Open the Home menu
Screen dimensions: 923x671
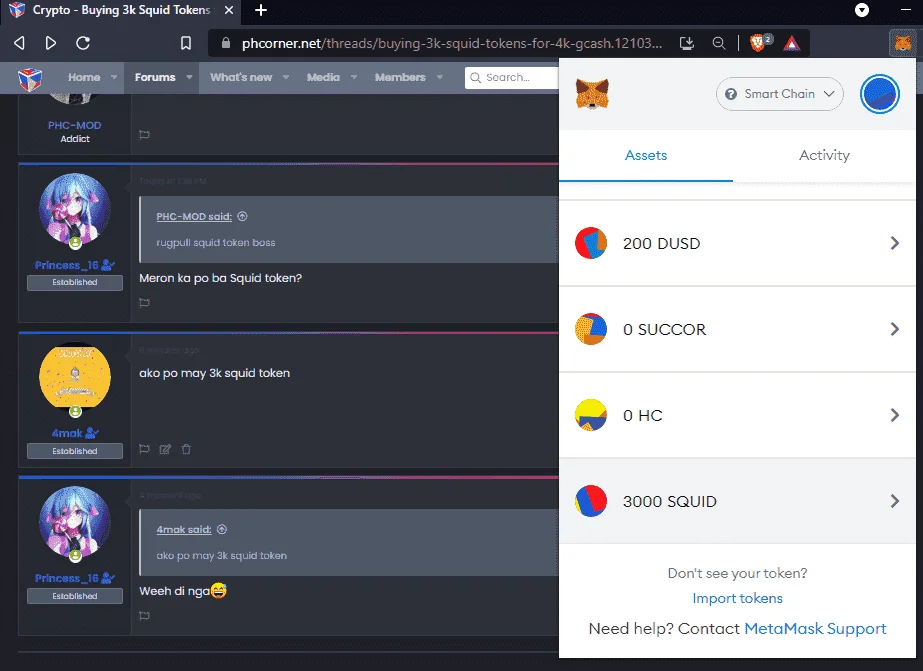point(84,77)
